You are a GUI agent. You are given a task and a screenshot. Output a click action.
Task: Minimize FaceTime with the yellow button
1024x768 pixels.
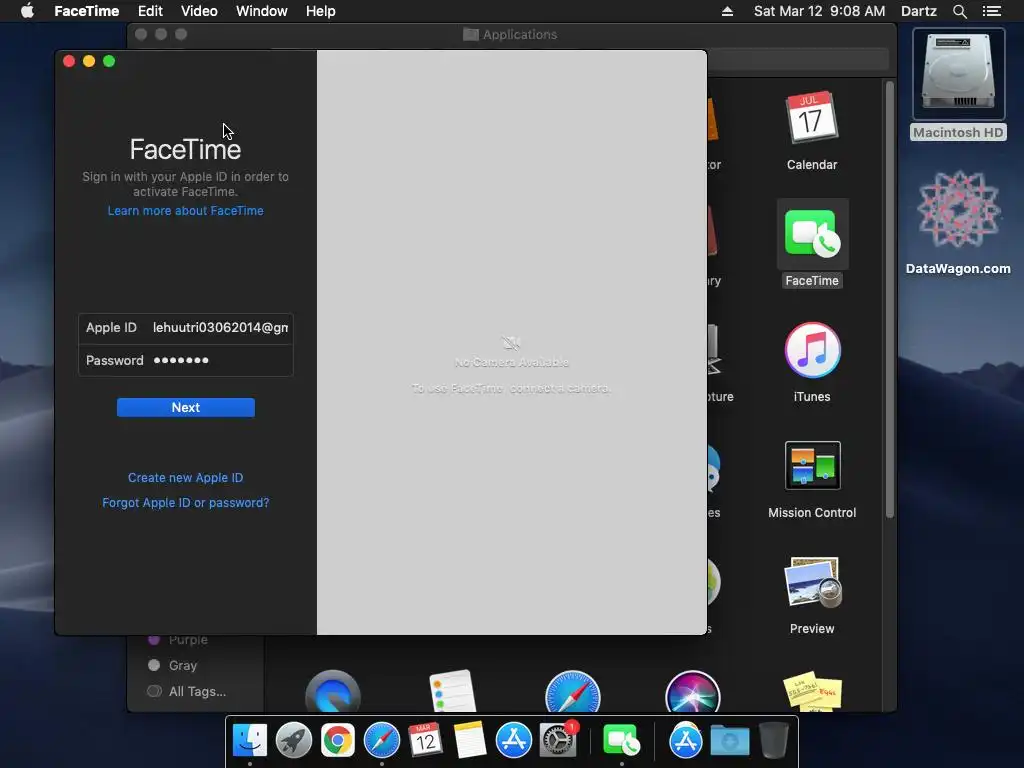coord(89,61)
